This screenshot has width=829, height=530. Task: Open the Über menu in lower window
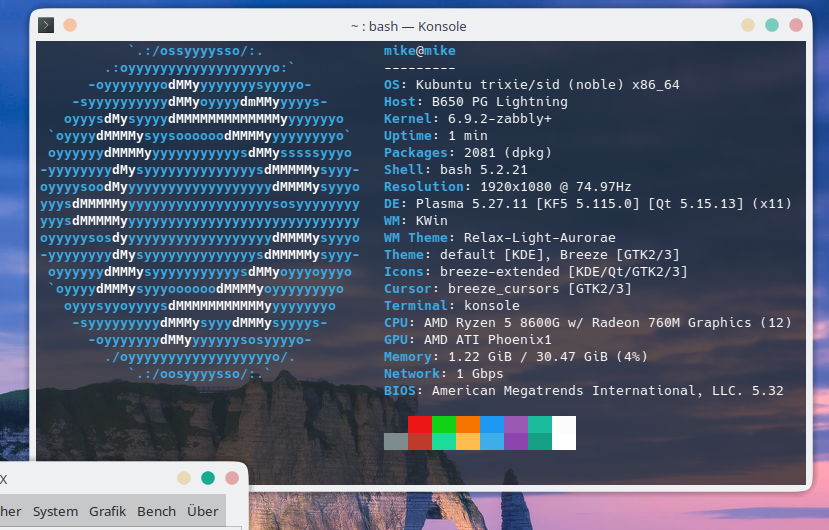tap(202, 511)
